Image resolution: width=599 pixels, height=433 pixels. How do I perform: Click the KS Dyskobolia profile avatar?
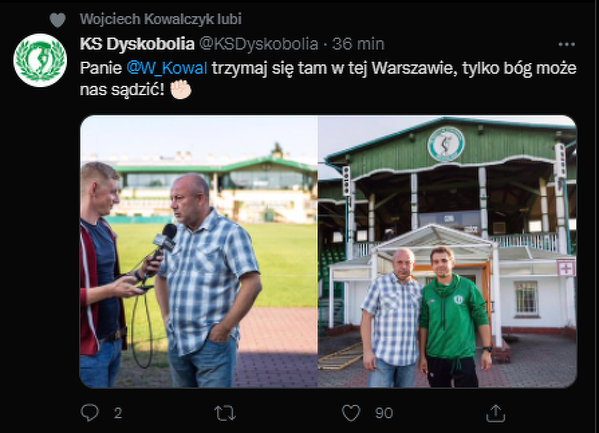point(40,60)
